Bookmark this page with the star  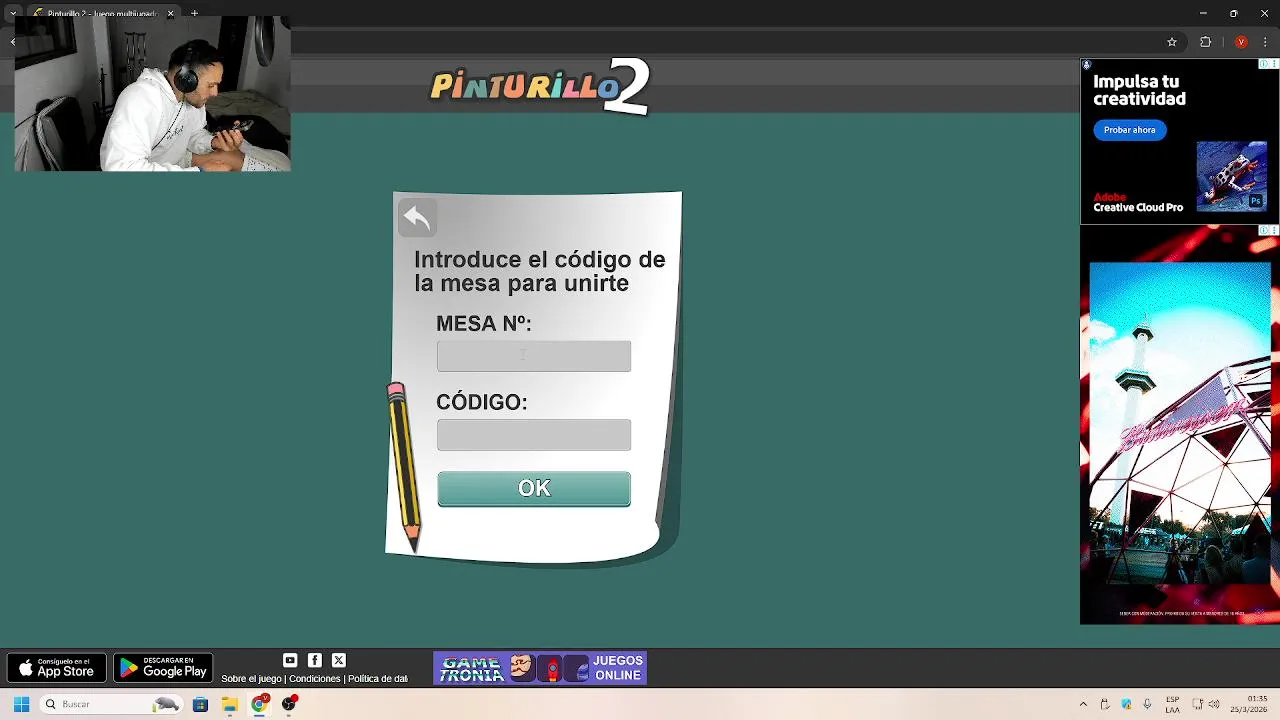pos(1172,42)
